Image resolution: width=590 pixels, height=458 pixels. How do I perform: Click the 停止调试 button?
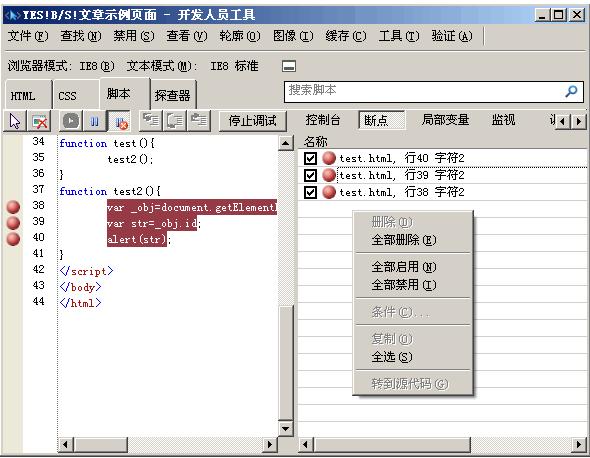pyautogui.click(x=252, y=121)
